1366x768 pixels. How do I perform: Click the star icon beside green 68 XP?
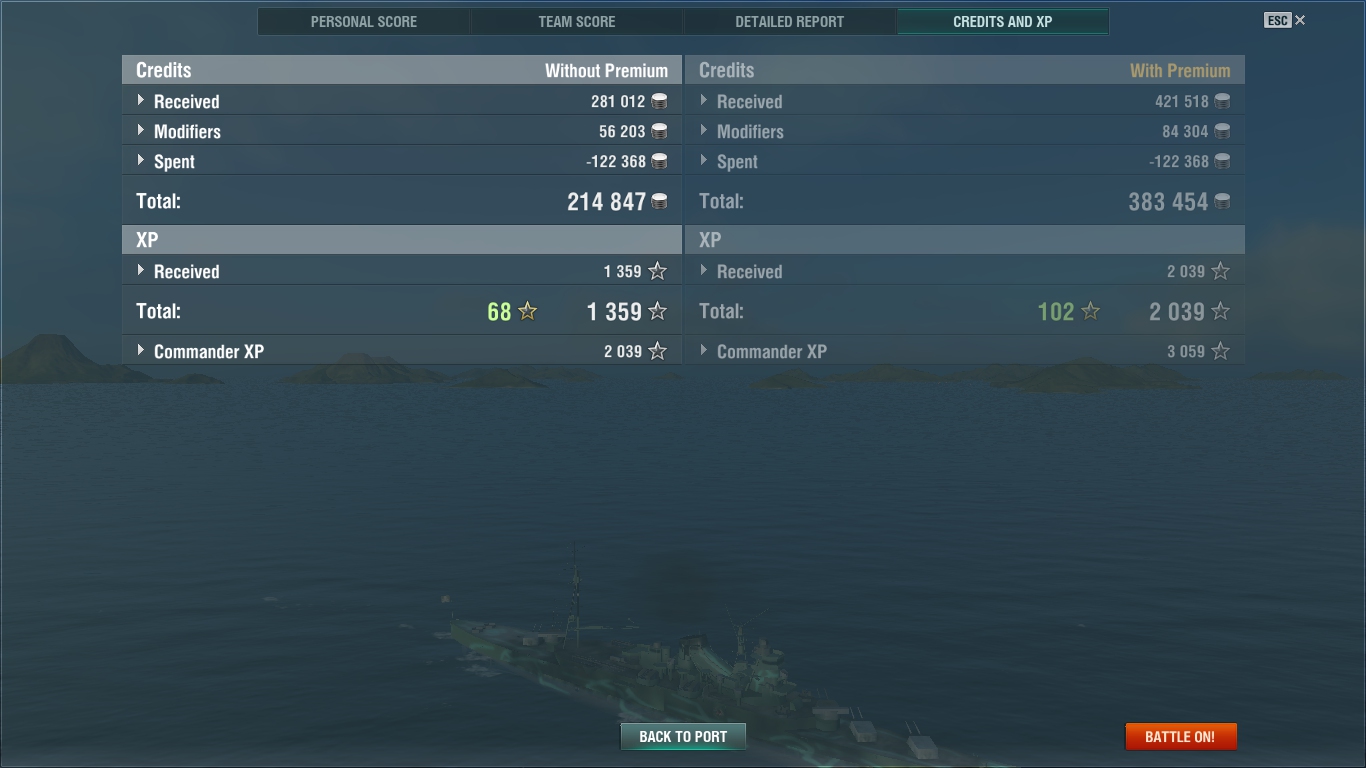click(x=528, y=311)
